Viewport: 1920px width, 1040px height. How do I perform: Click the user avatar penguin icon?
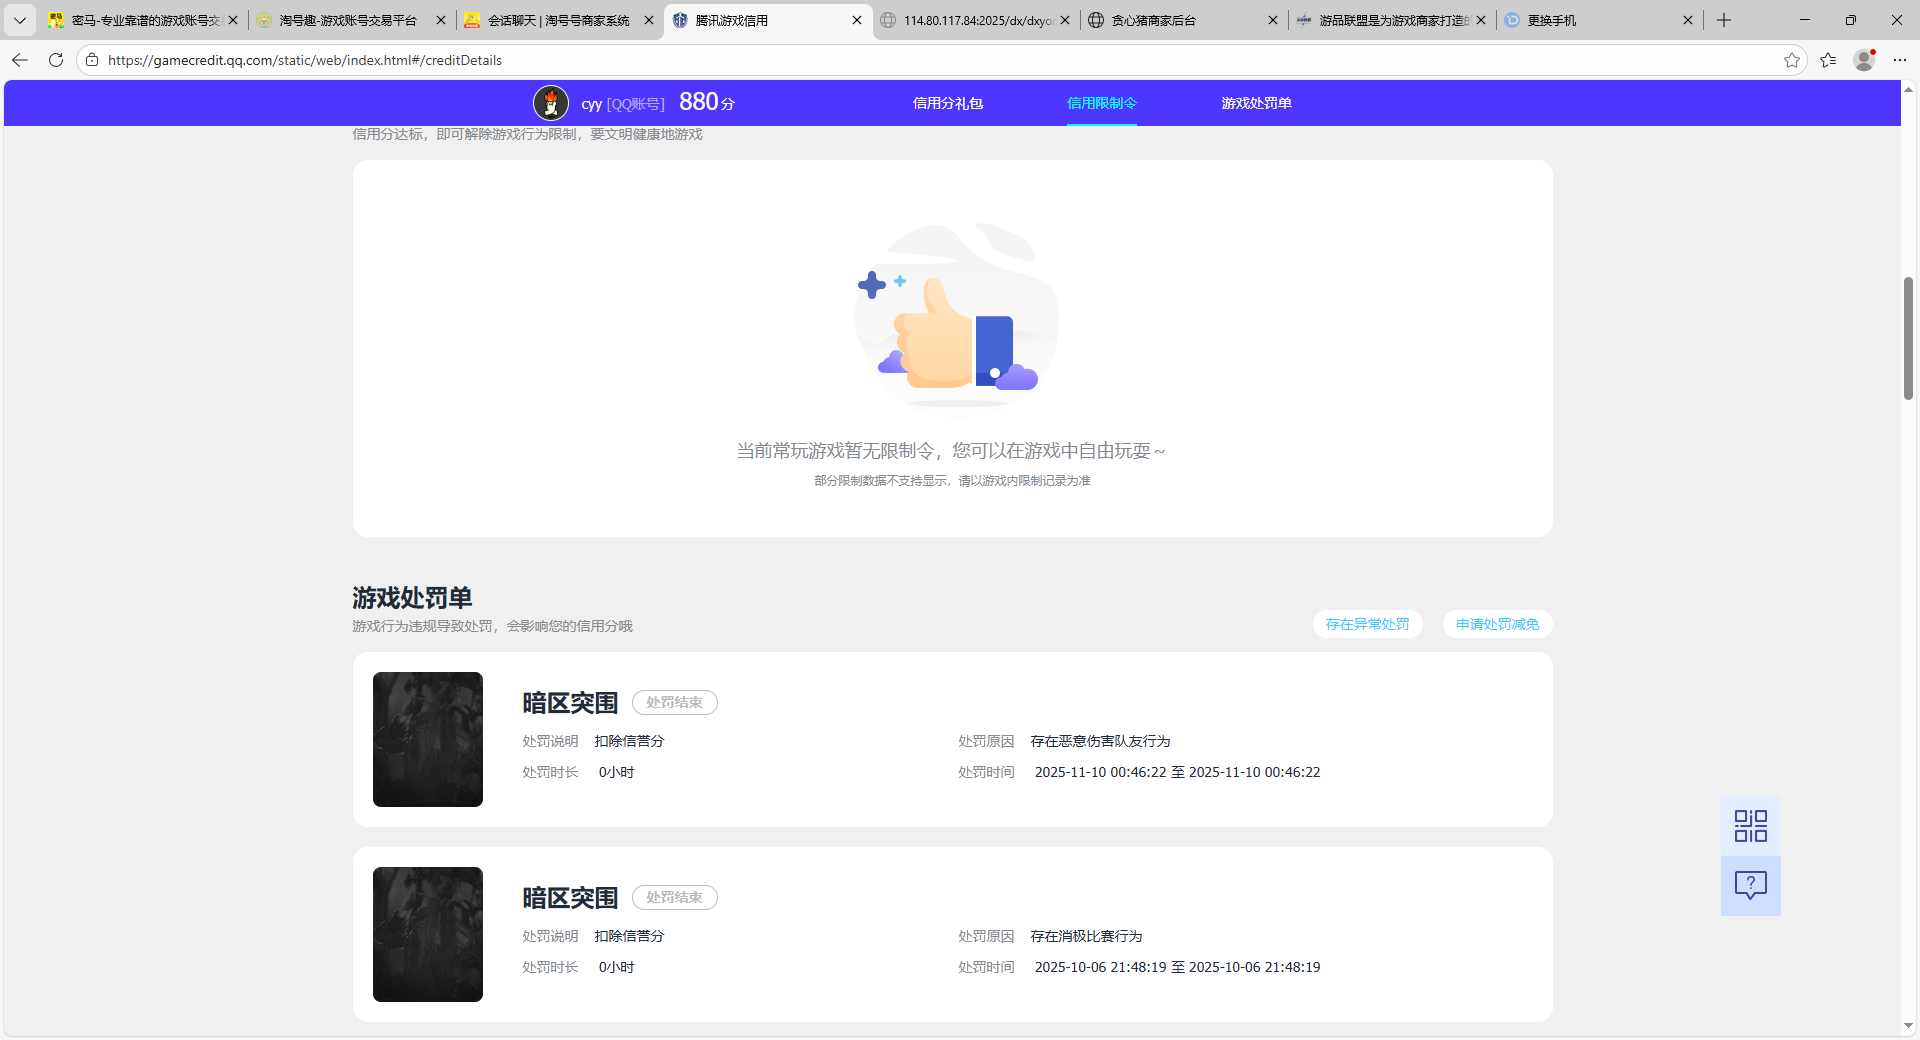(x=551, y=103)
